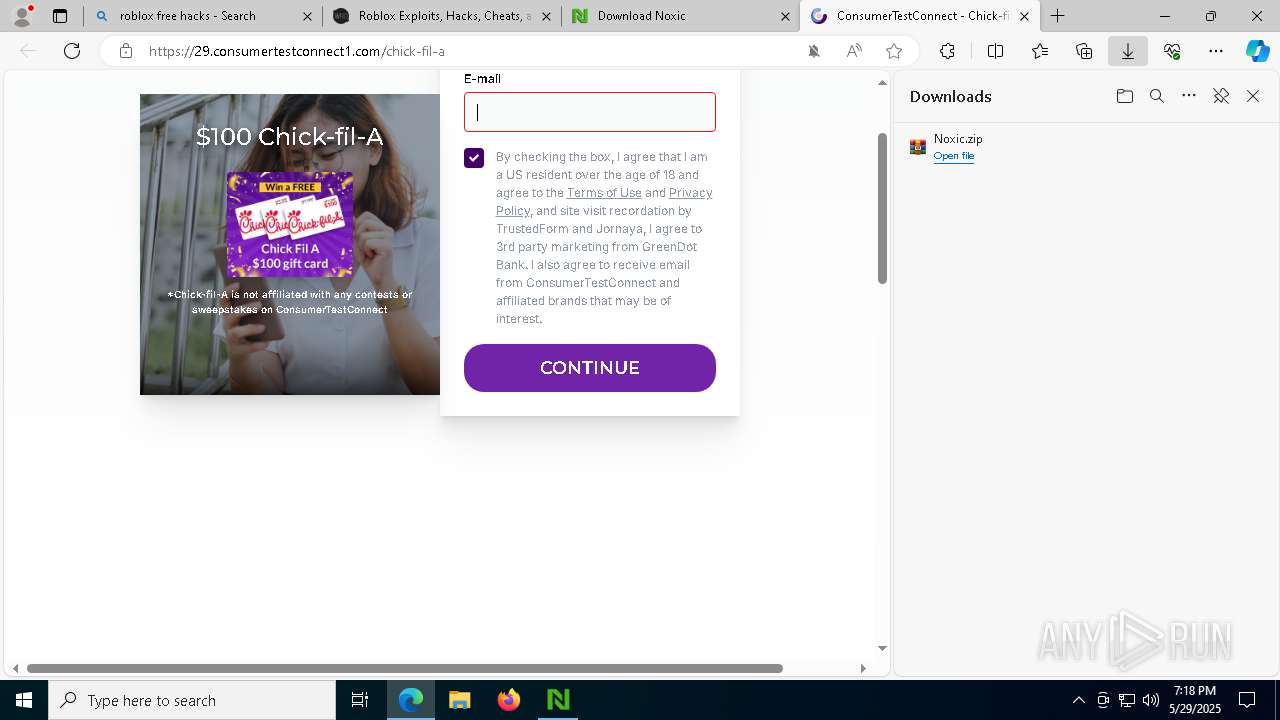1280x720 pixels.
Task: Close the Roblox Exploits tab
Action: point(546,16)
